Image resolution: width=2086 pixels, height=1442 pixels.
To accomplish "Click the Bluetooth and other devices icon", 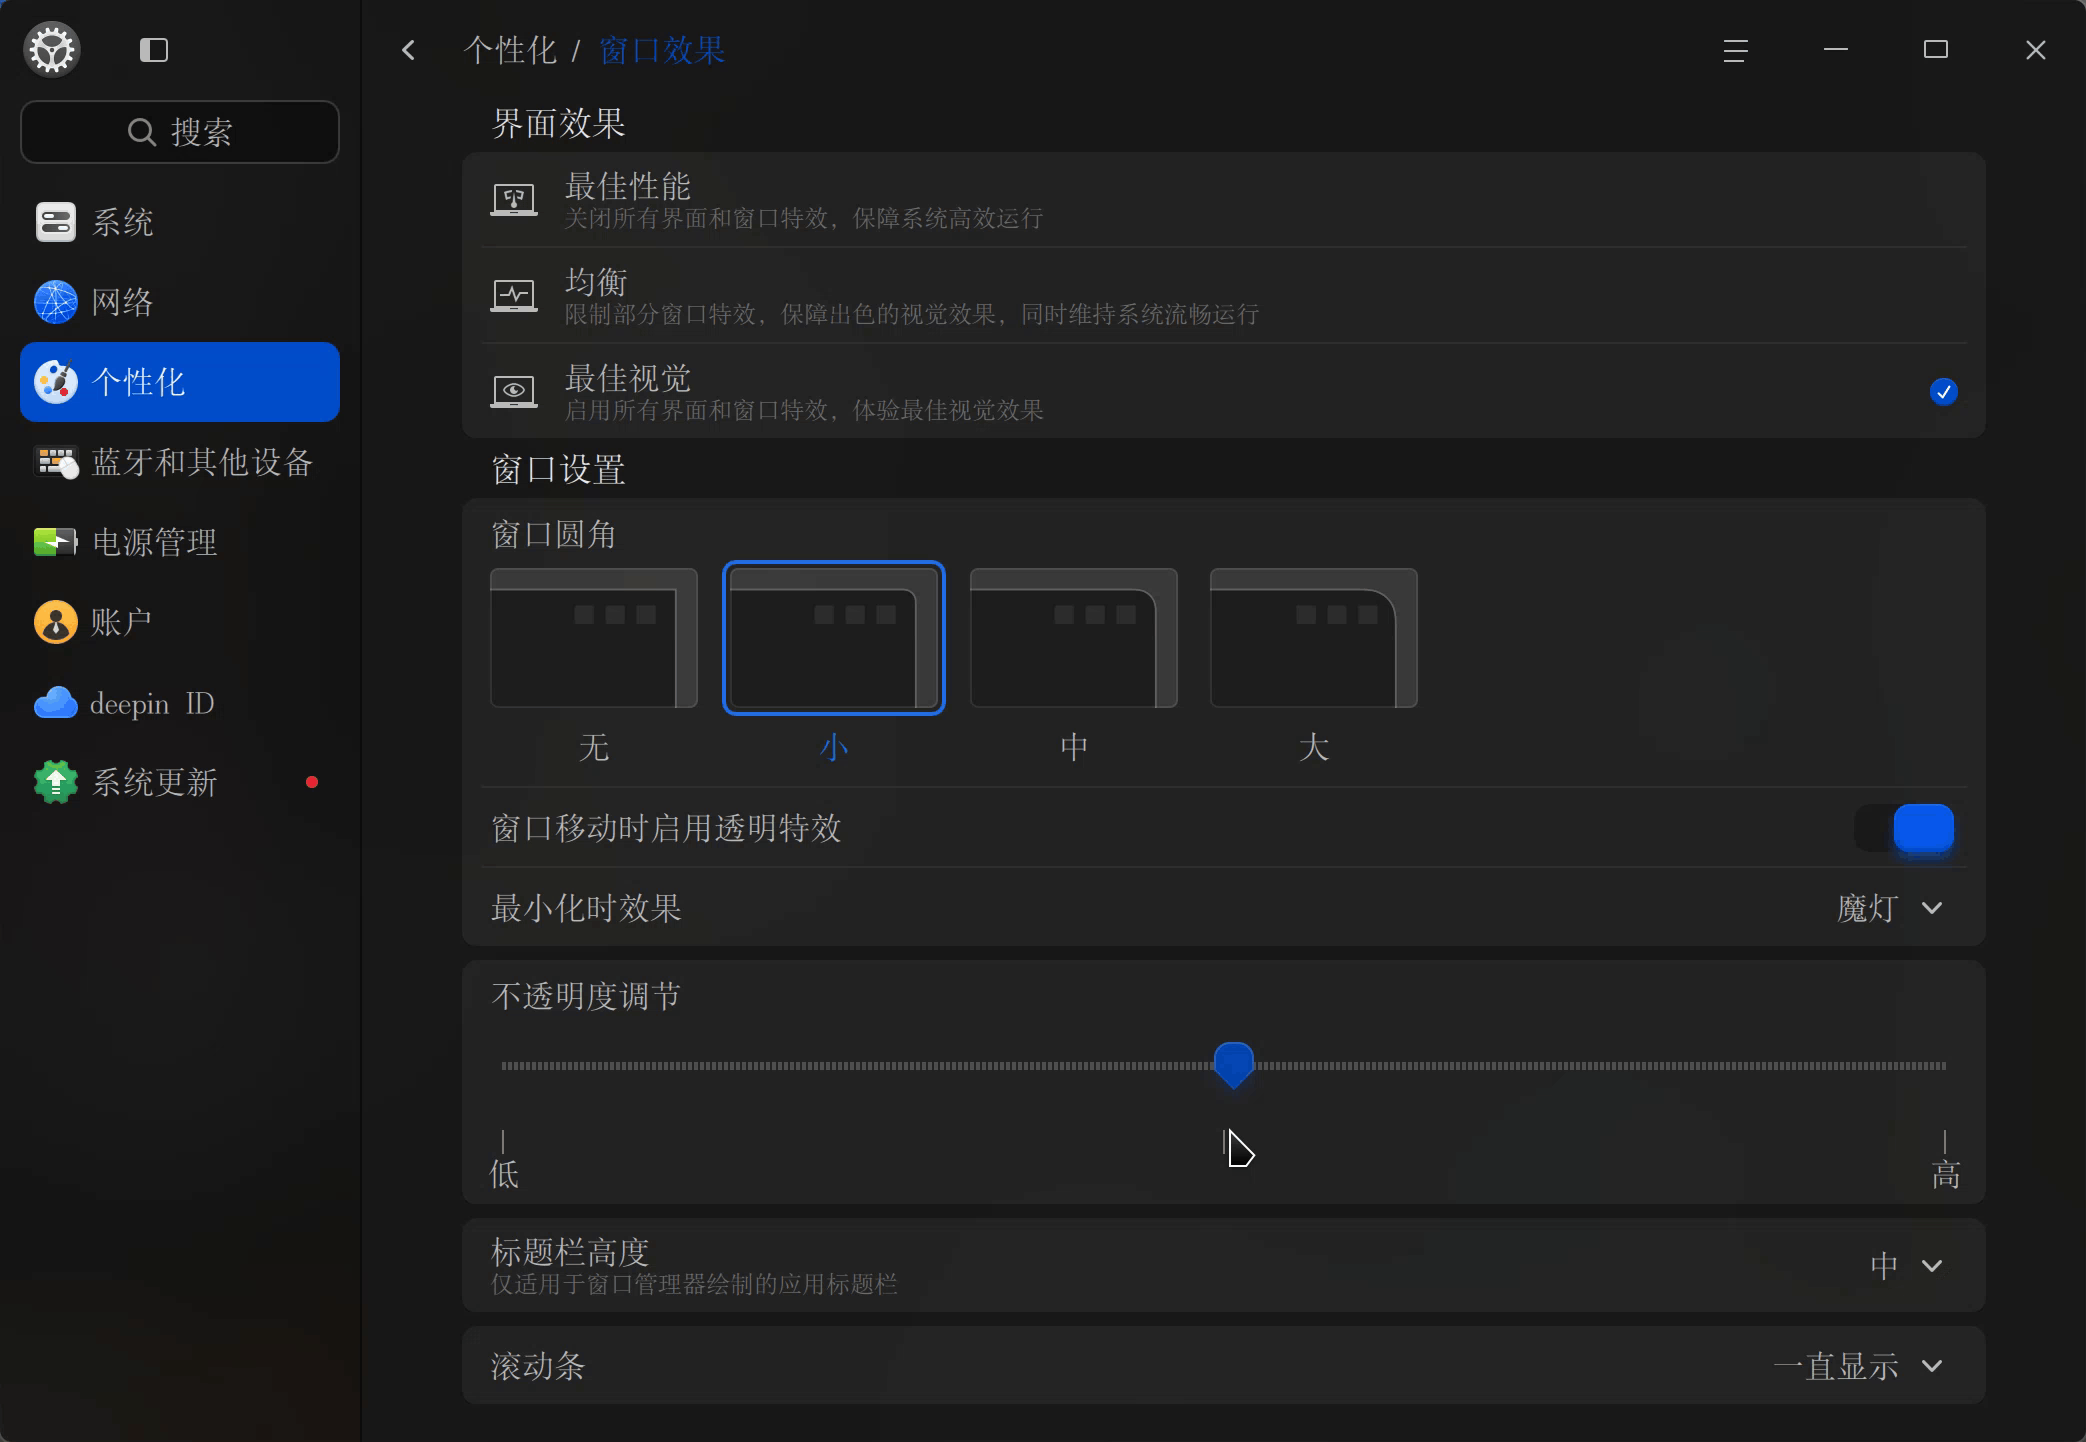I will [56, 462].
